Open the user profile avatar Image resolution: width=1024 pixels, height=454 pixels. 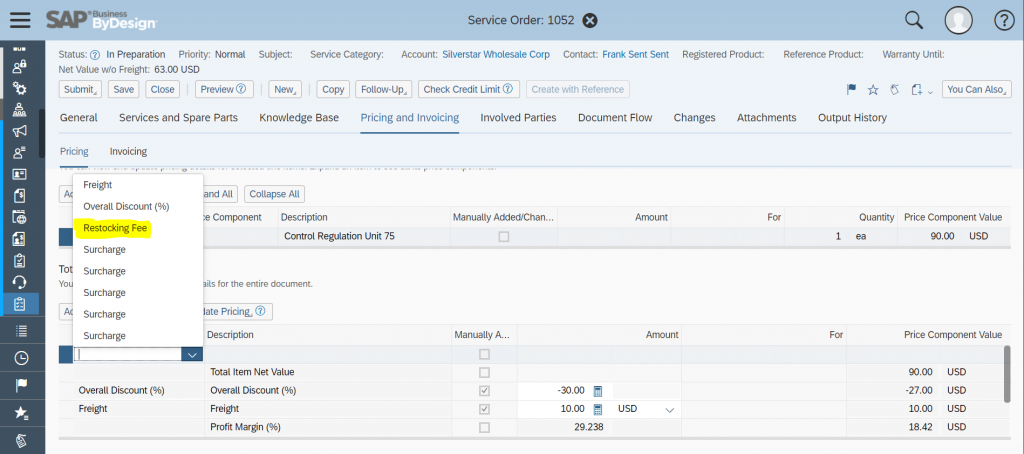pyautogui.click(x=959, y=20)
